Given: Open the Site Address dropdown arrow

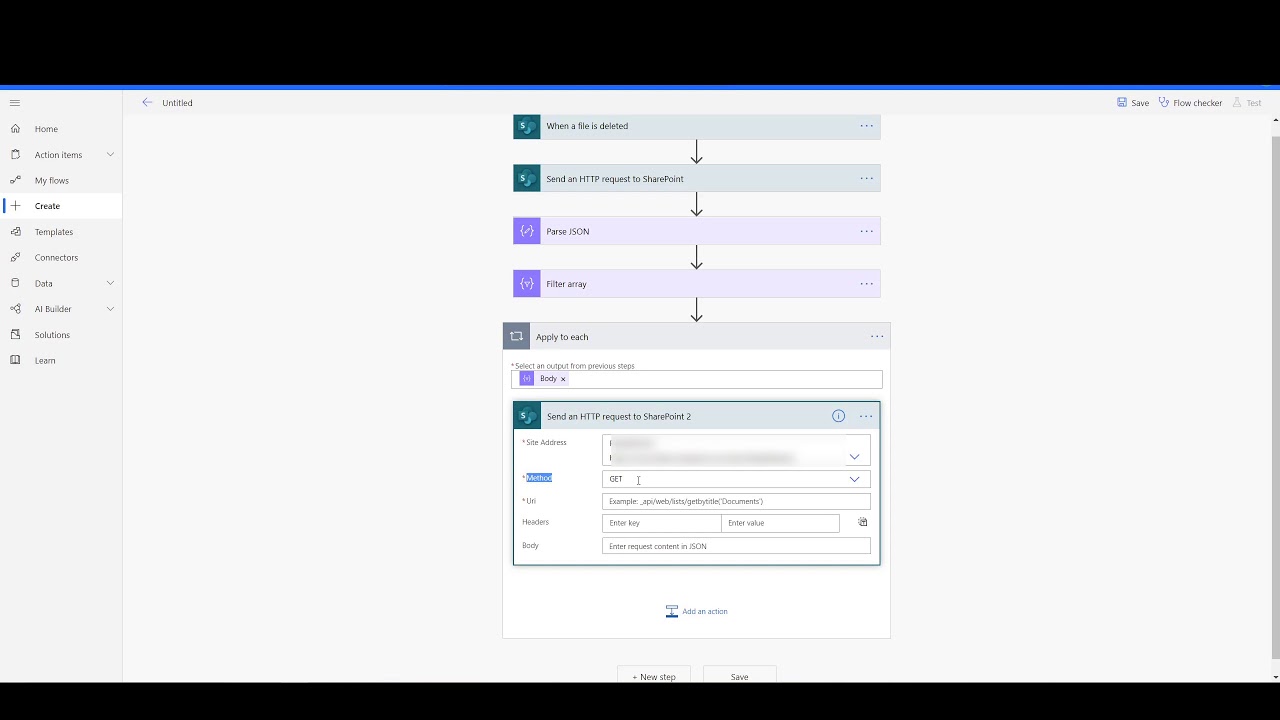Looking at the screenshot, I should [x=854, y=457].
